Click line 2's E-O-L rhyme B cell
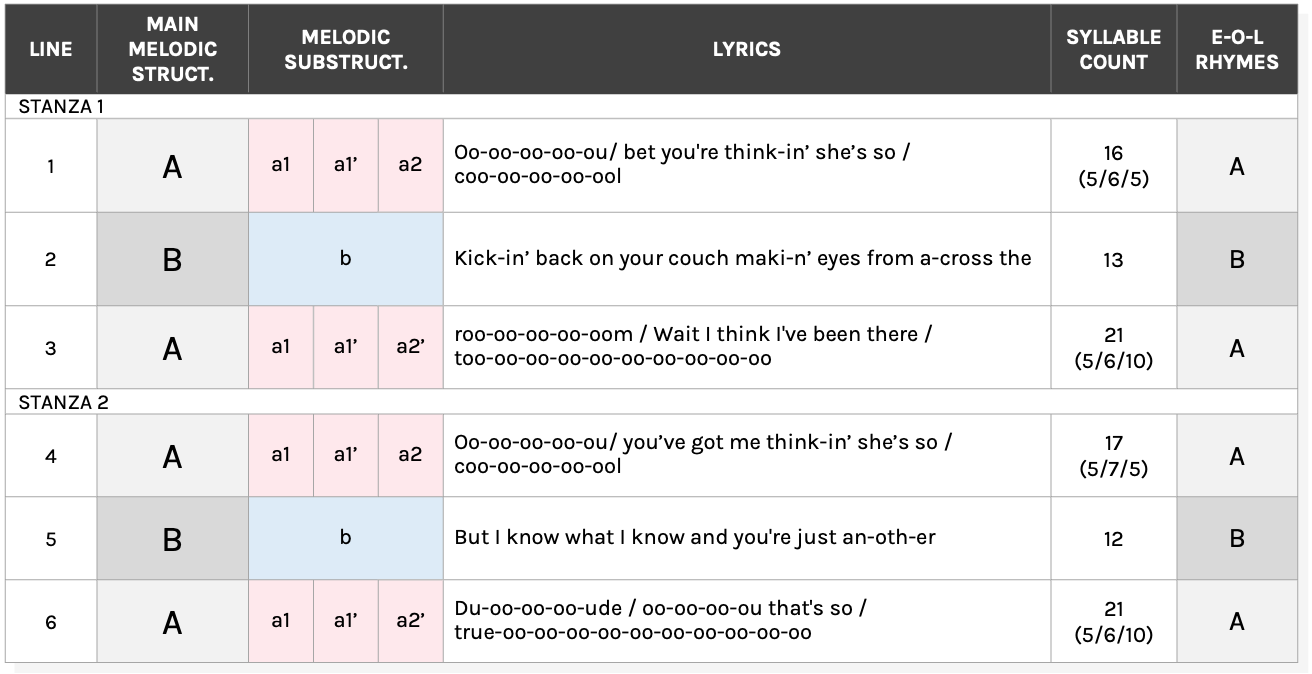 pos(1237,259)
